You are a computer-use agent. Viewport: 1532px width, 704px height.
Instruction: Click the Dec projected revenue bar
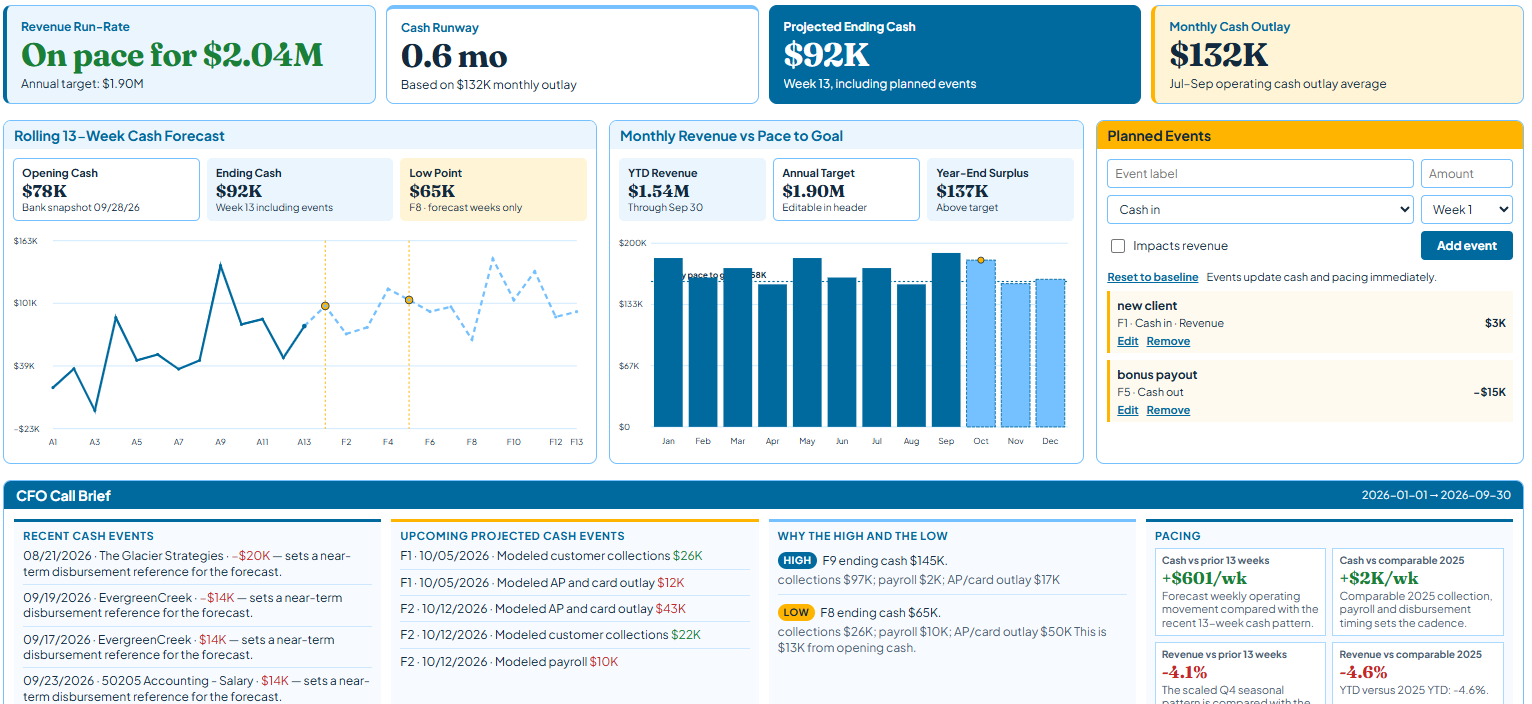tap(1050, 353)
